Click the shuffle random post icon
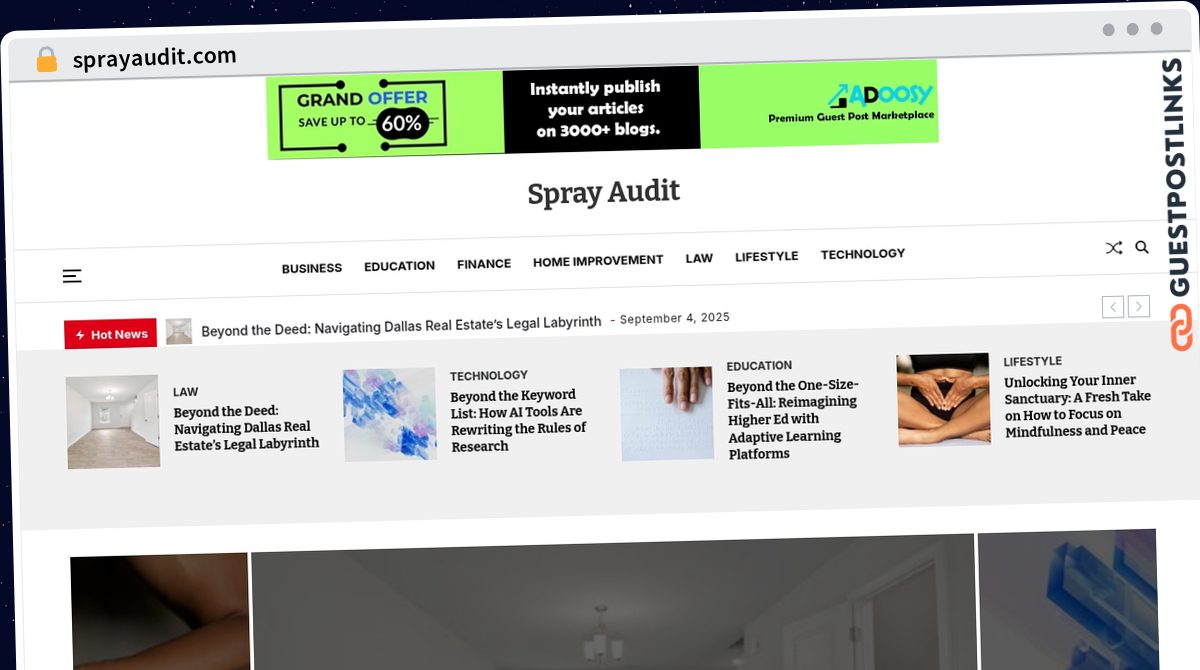 (1113, 248)
